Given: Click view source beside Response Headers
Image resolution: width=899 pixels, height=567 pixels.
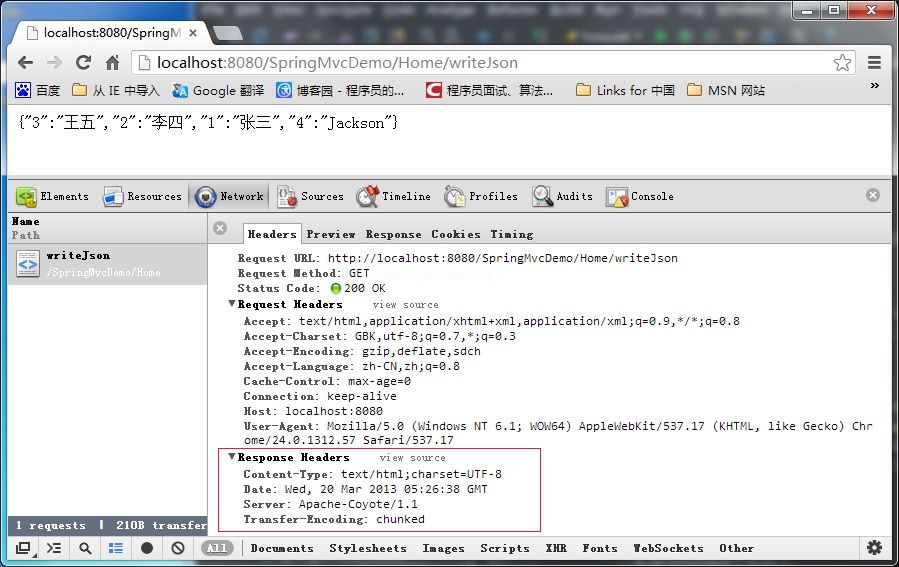Looking at the screenshot, I should (x=412, y=458).
